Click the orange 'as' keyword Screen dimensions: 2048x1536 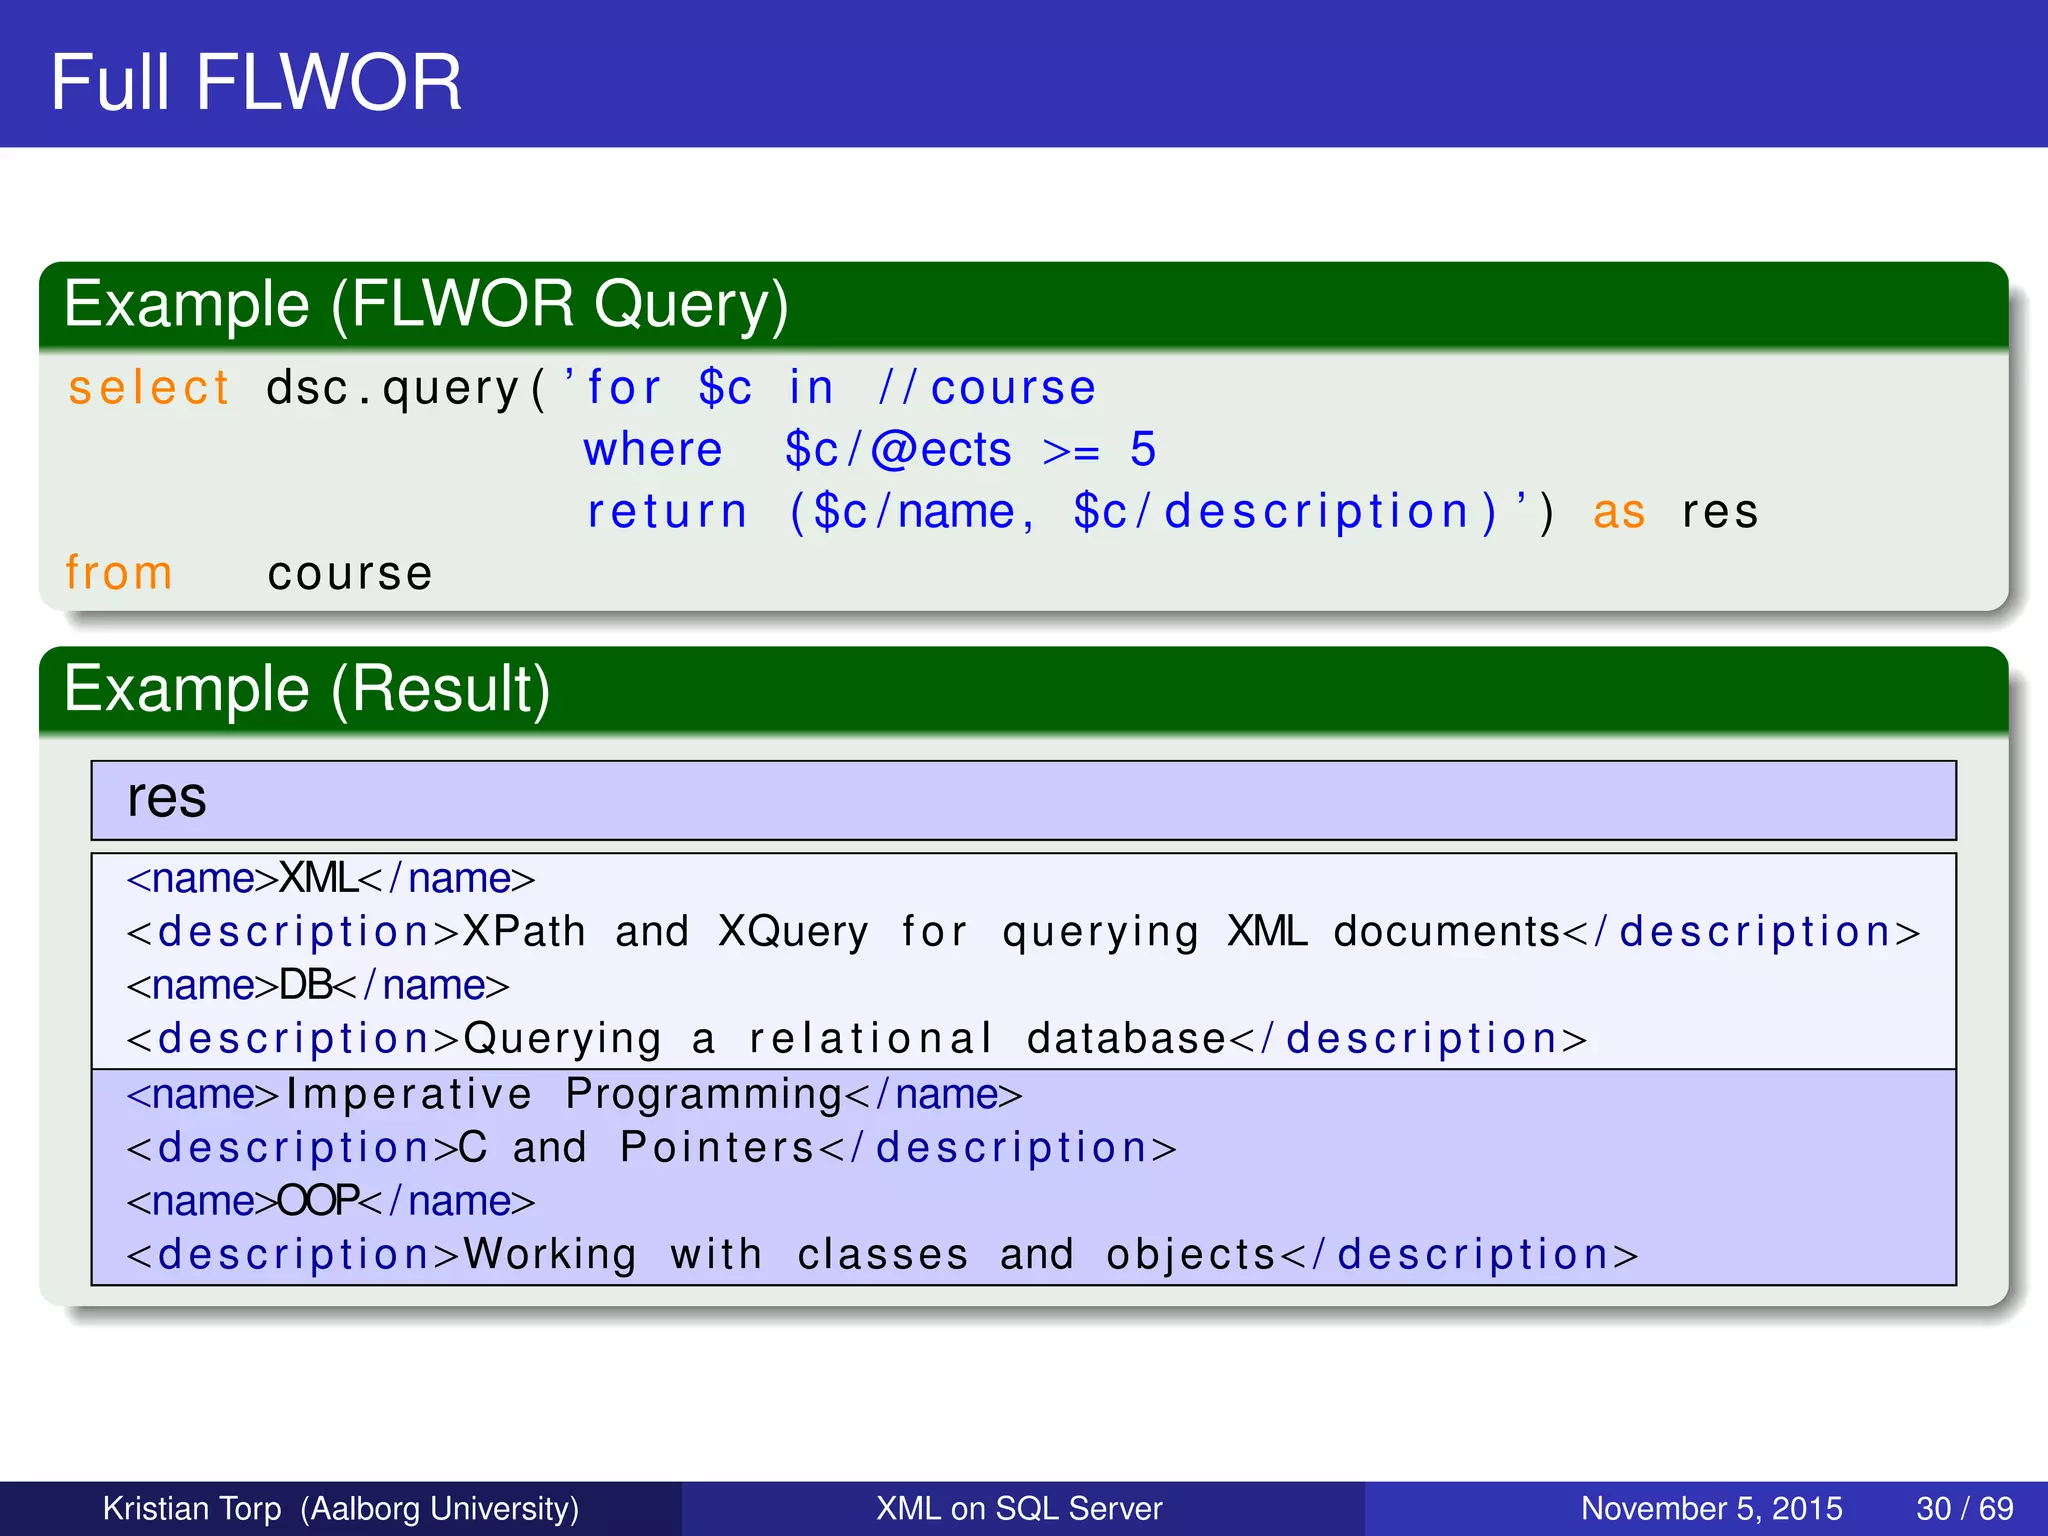pos(1619,513)
